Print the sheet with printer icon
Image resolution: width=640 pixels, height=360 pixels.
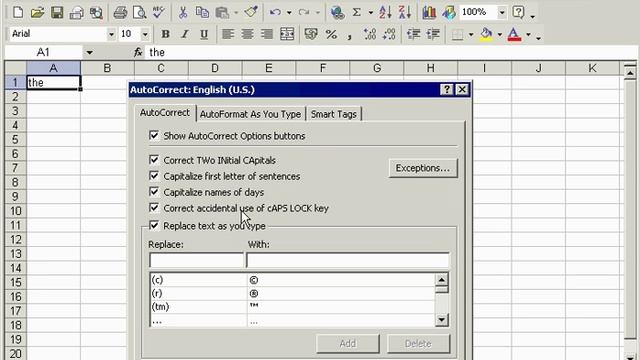tap(120, 13)
